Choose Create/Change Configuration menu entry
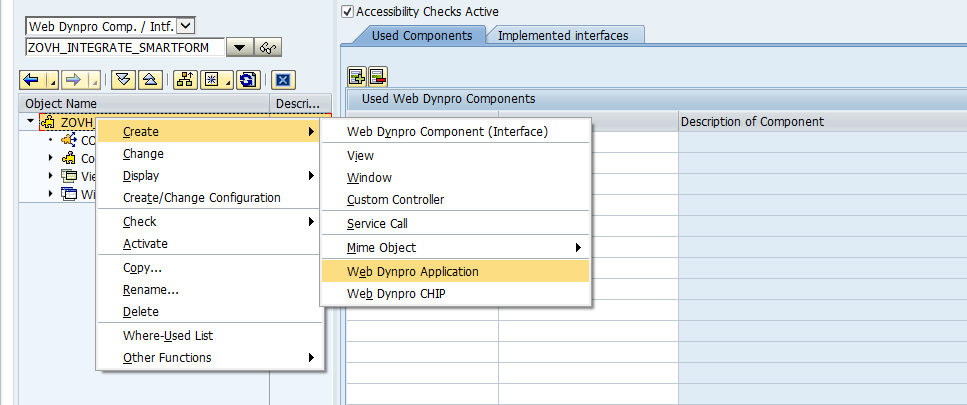967x405 pixels. 201,198
